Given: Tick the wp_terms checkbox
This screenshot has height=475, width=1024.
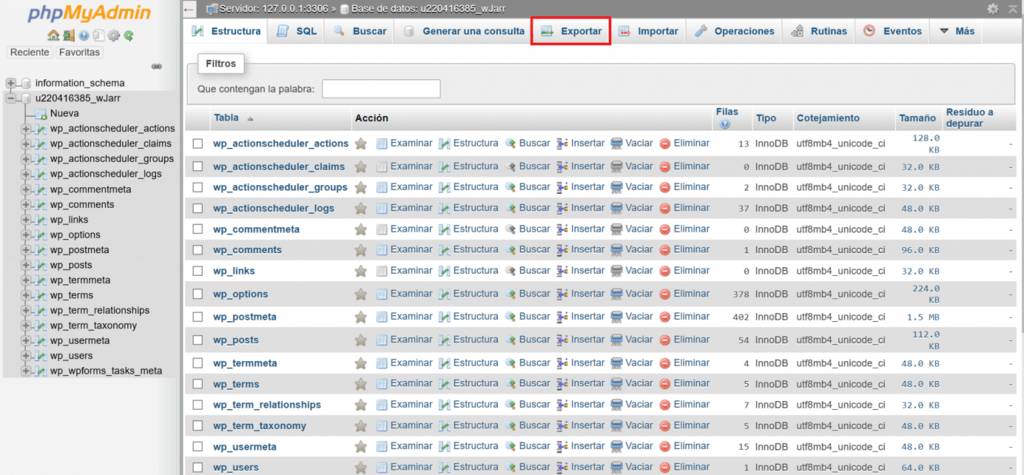Looking at the screenshot, I should pos(198,384).
